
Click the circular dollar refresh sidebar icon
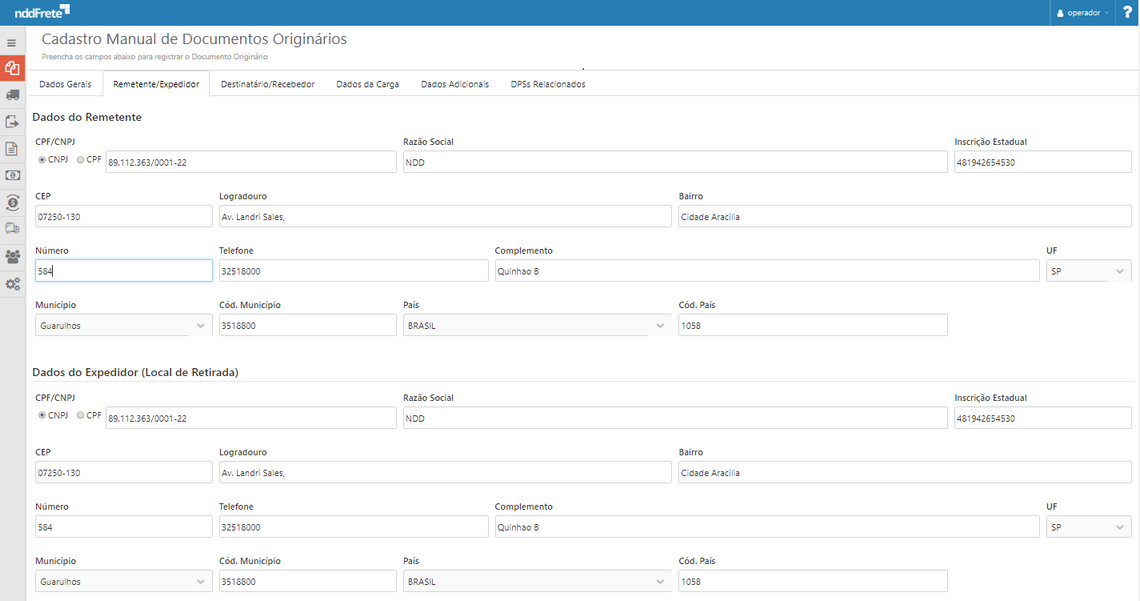point(12,202)
